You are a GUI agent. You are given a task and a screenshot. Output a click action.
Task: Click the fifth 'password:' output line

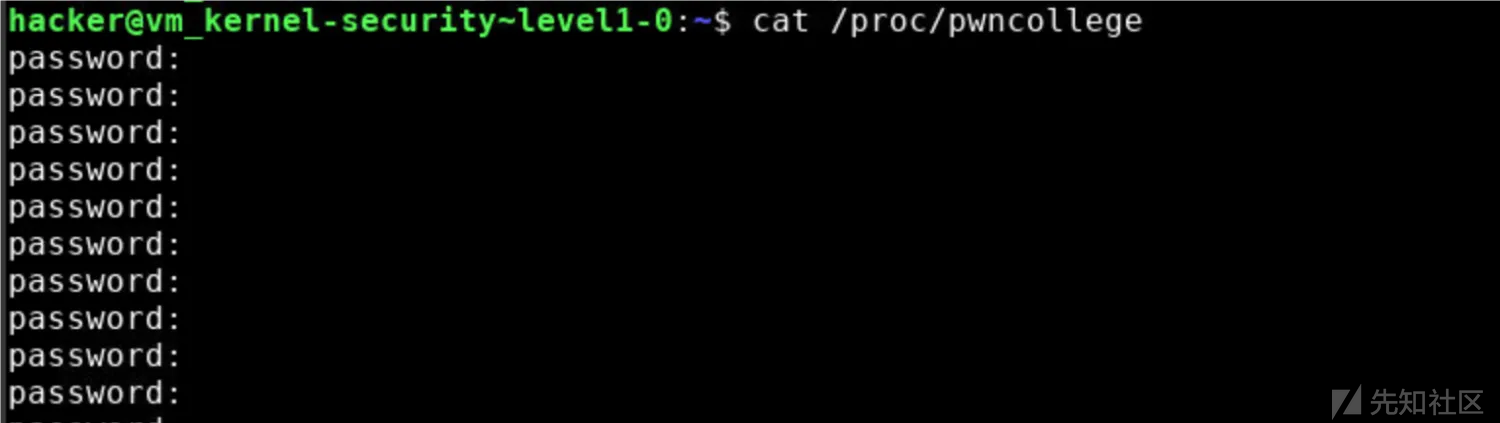tap(94, 208)
